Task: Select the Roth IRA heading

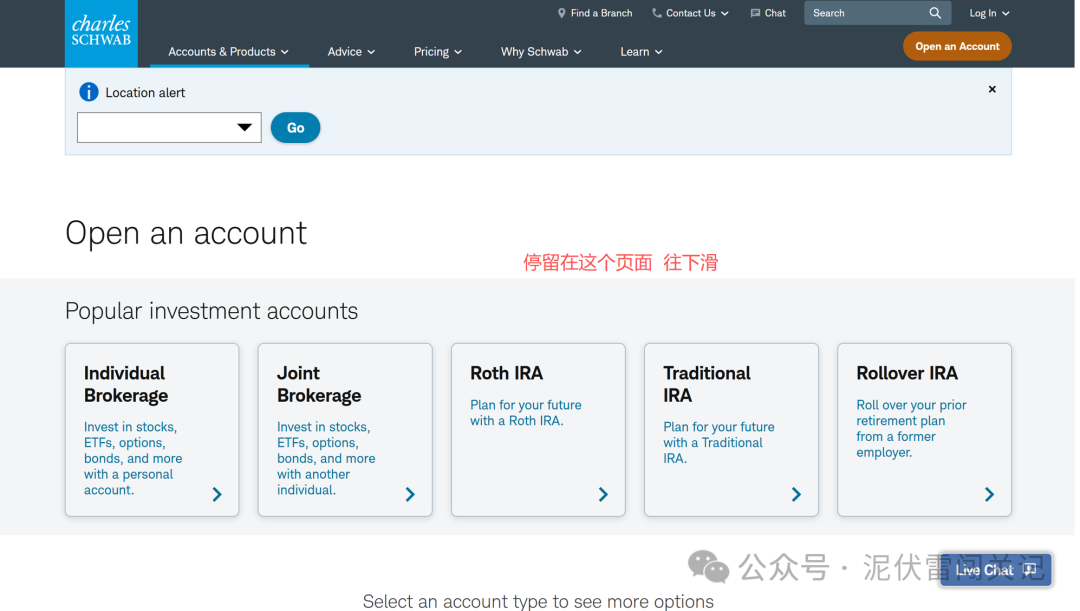Action: (506, 373)
